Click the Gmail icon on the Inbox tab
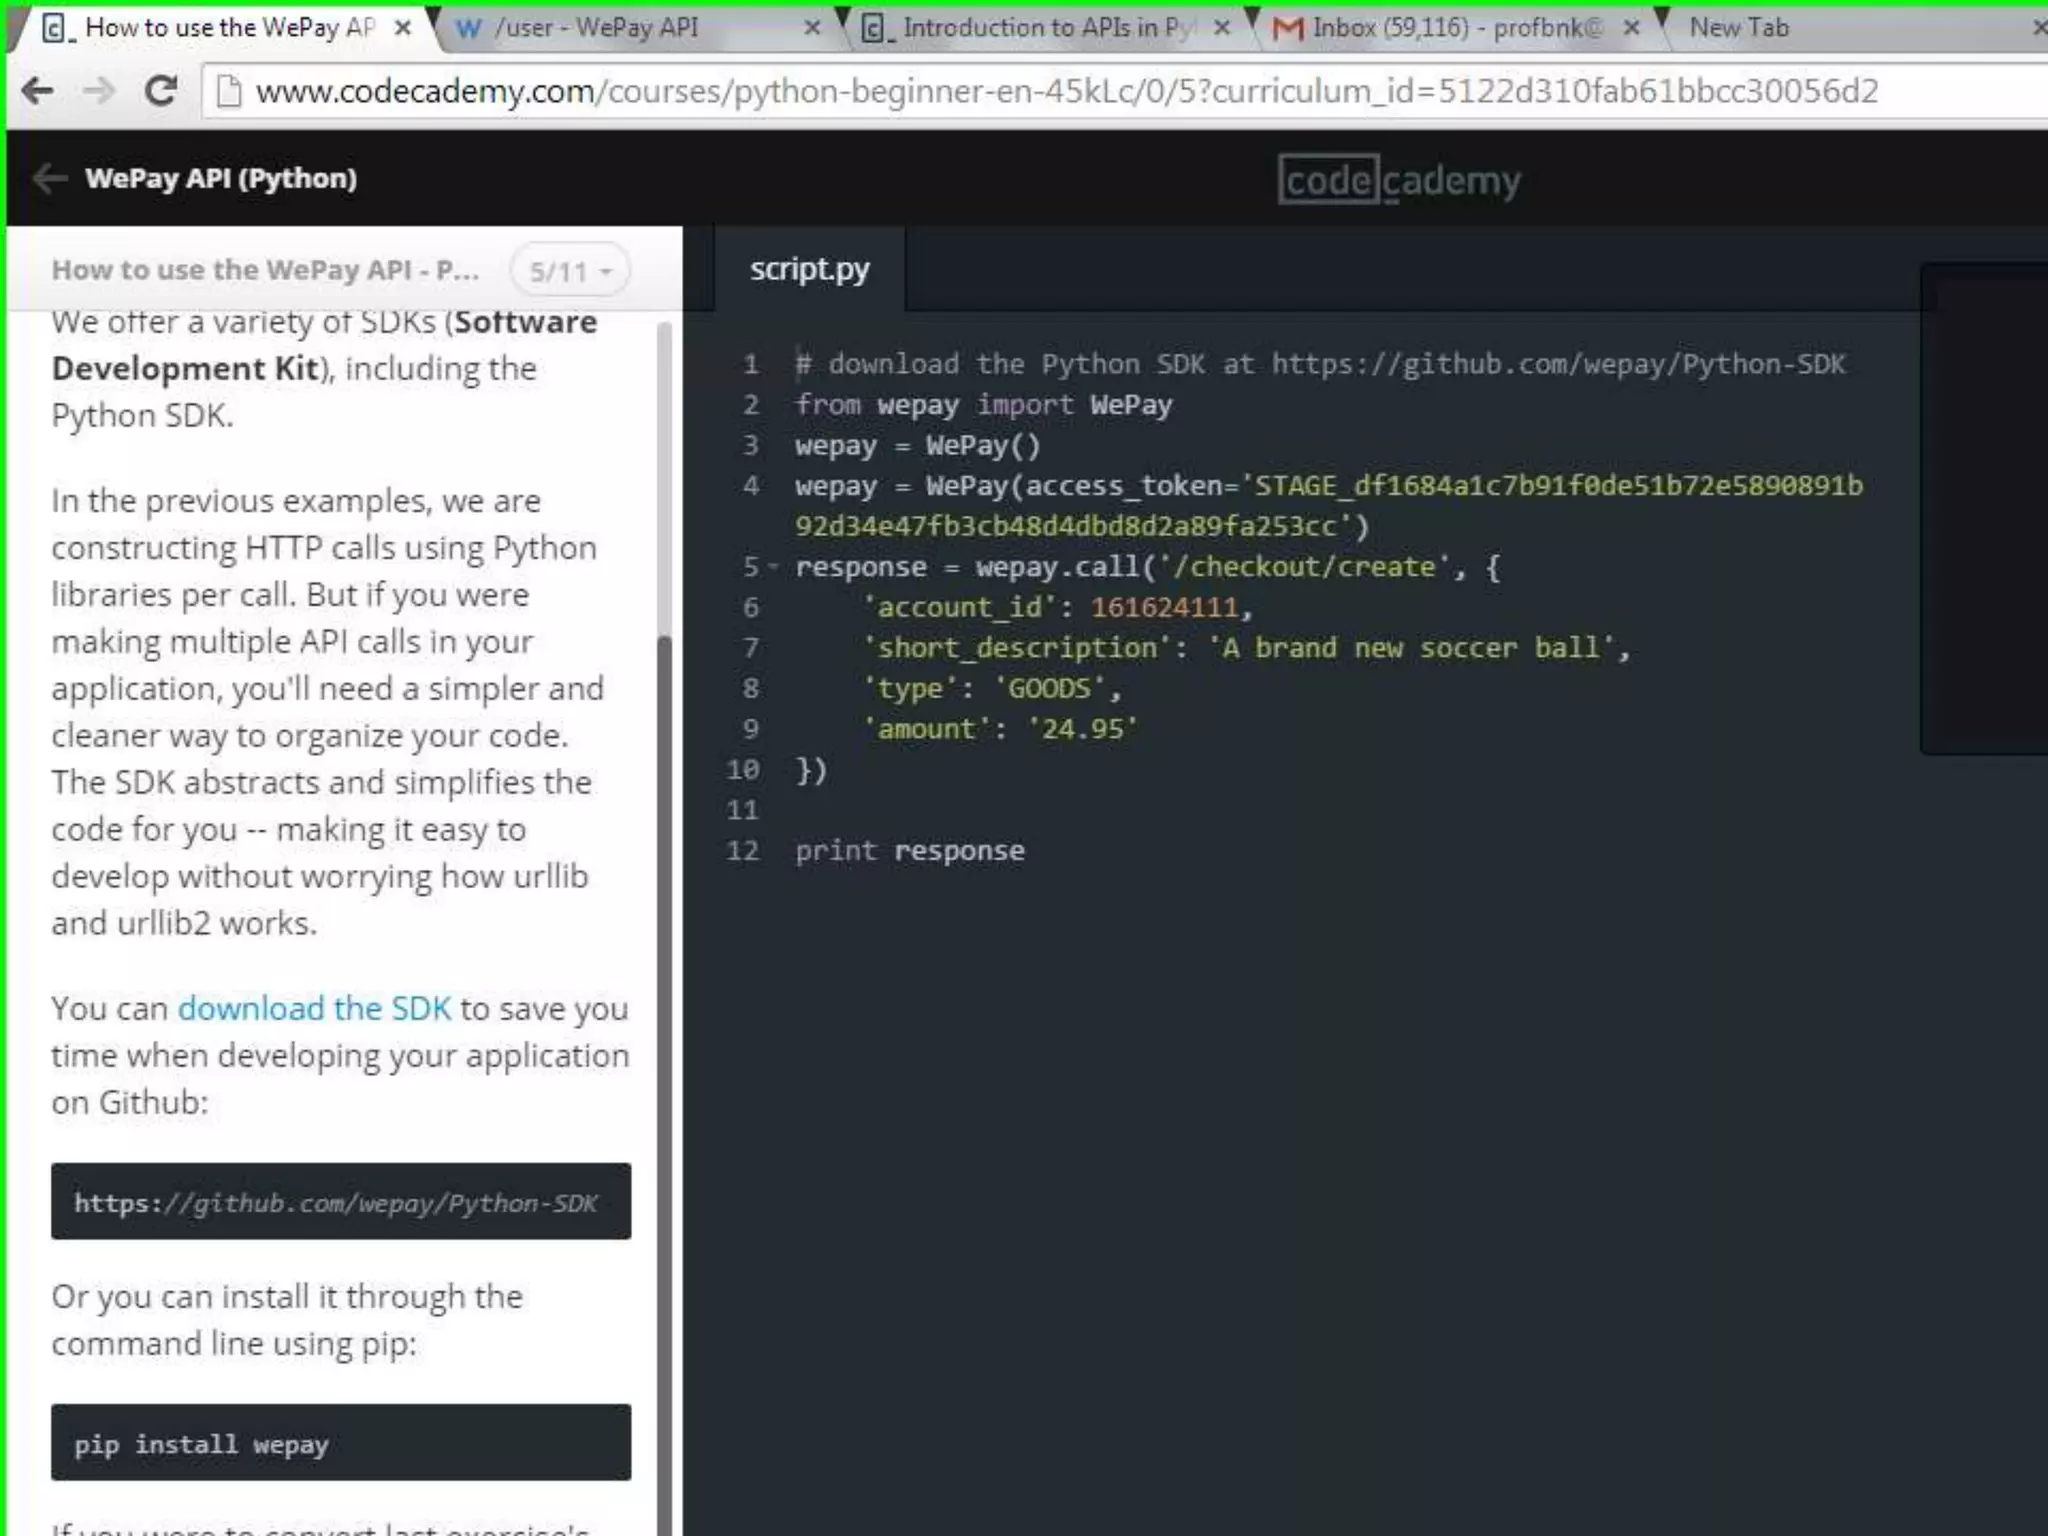 point(1288,28)
